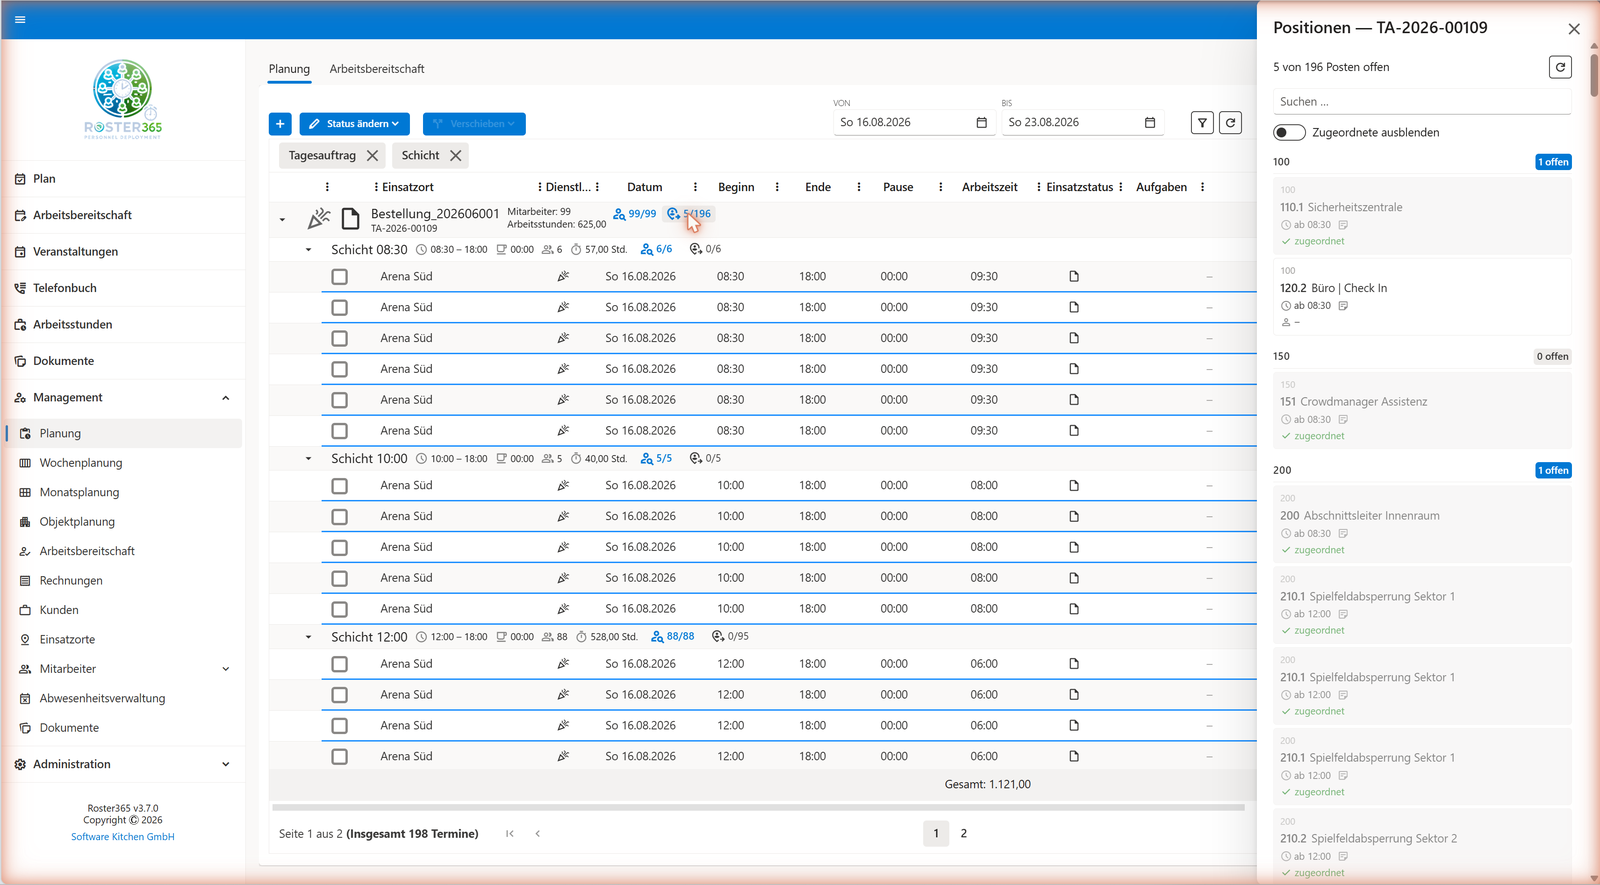Click the Monatsplanung grid icon
The height and width of the screenshot is (885, 1600).
click(25, 492)
